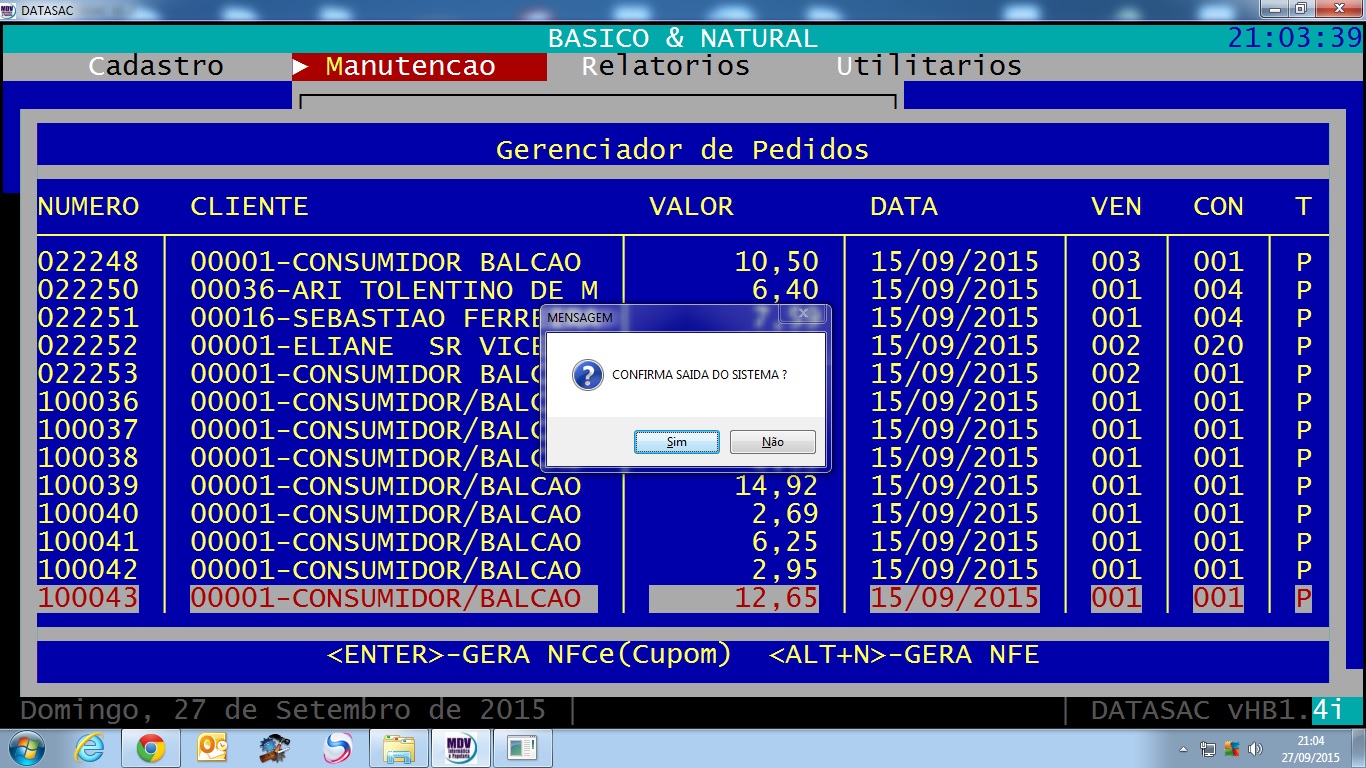Click the volume speaker tray icon
The height and width of the screenshot is (768, 1366).
click(1255, 749)
